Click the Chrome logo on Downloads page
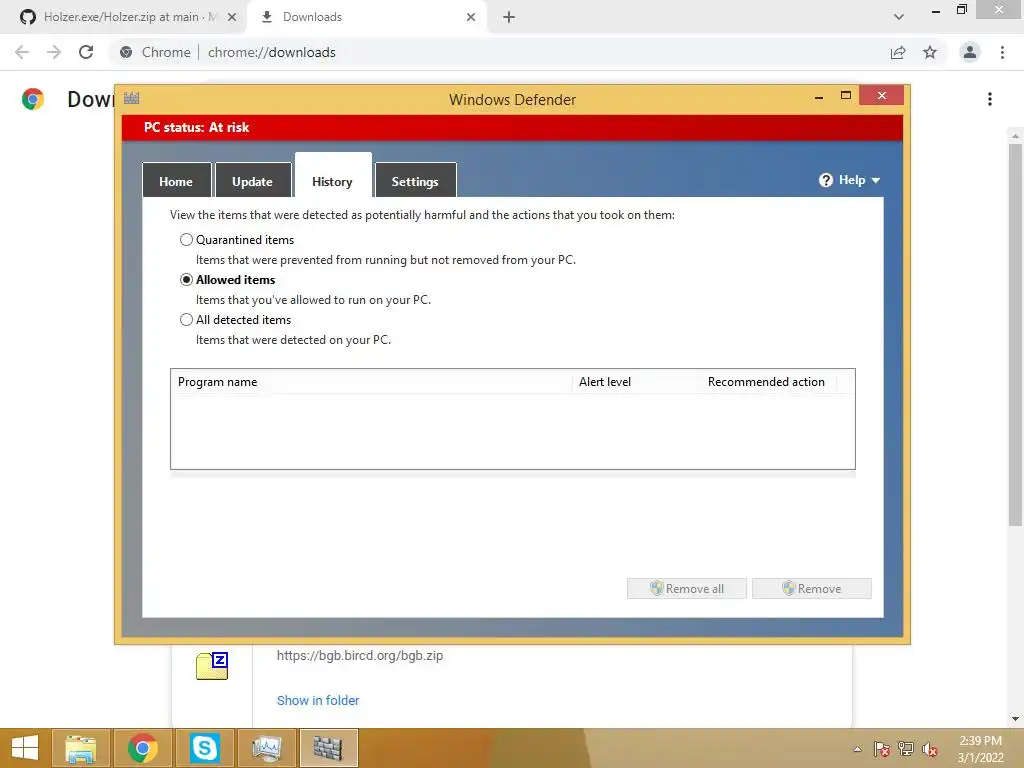The image size is (1024, 768). (33, 99)
